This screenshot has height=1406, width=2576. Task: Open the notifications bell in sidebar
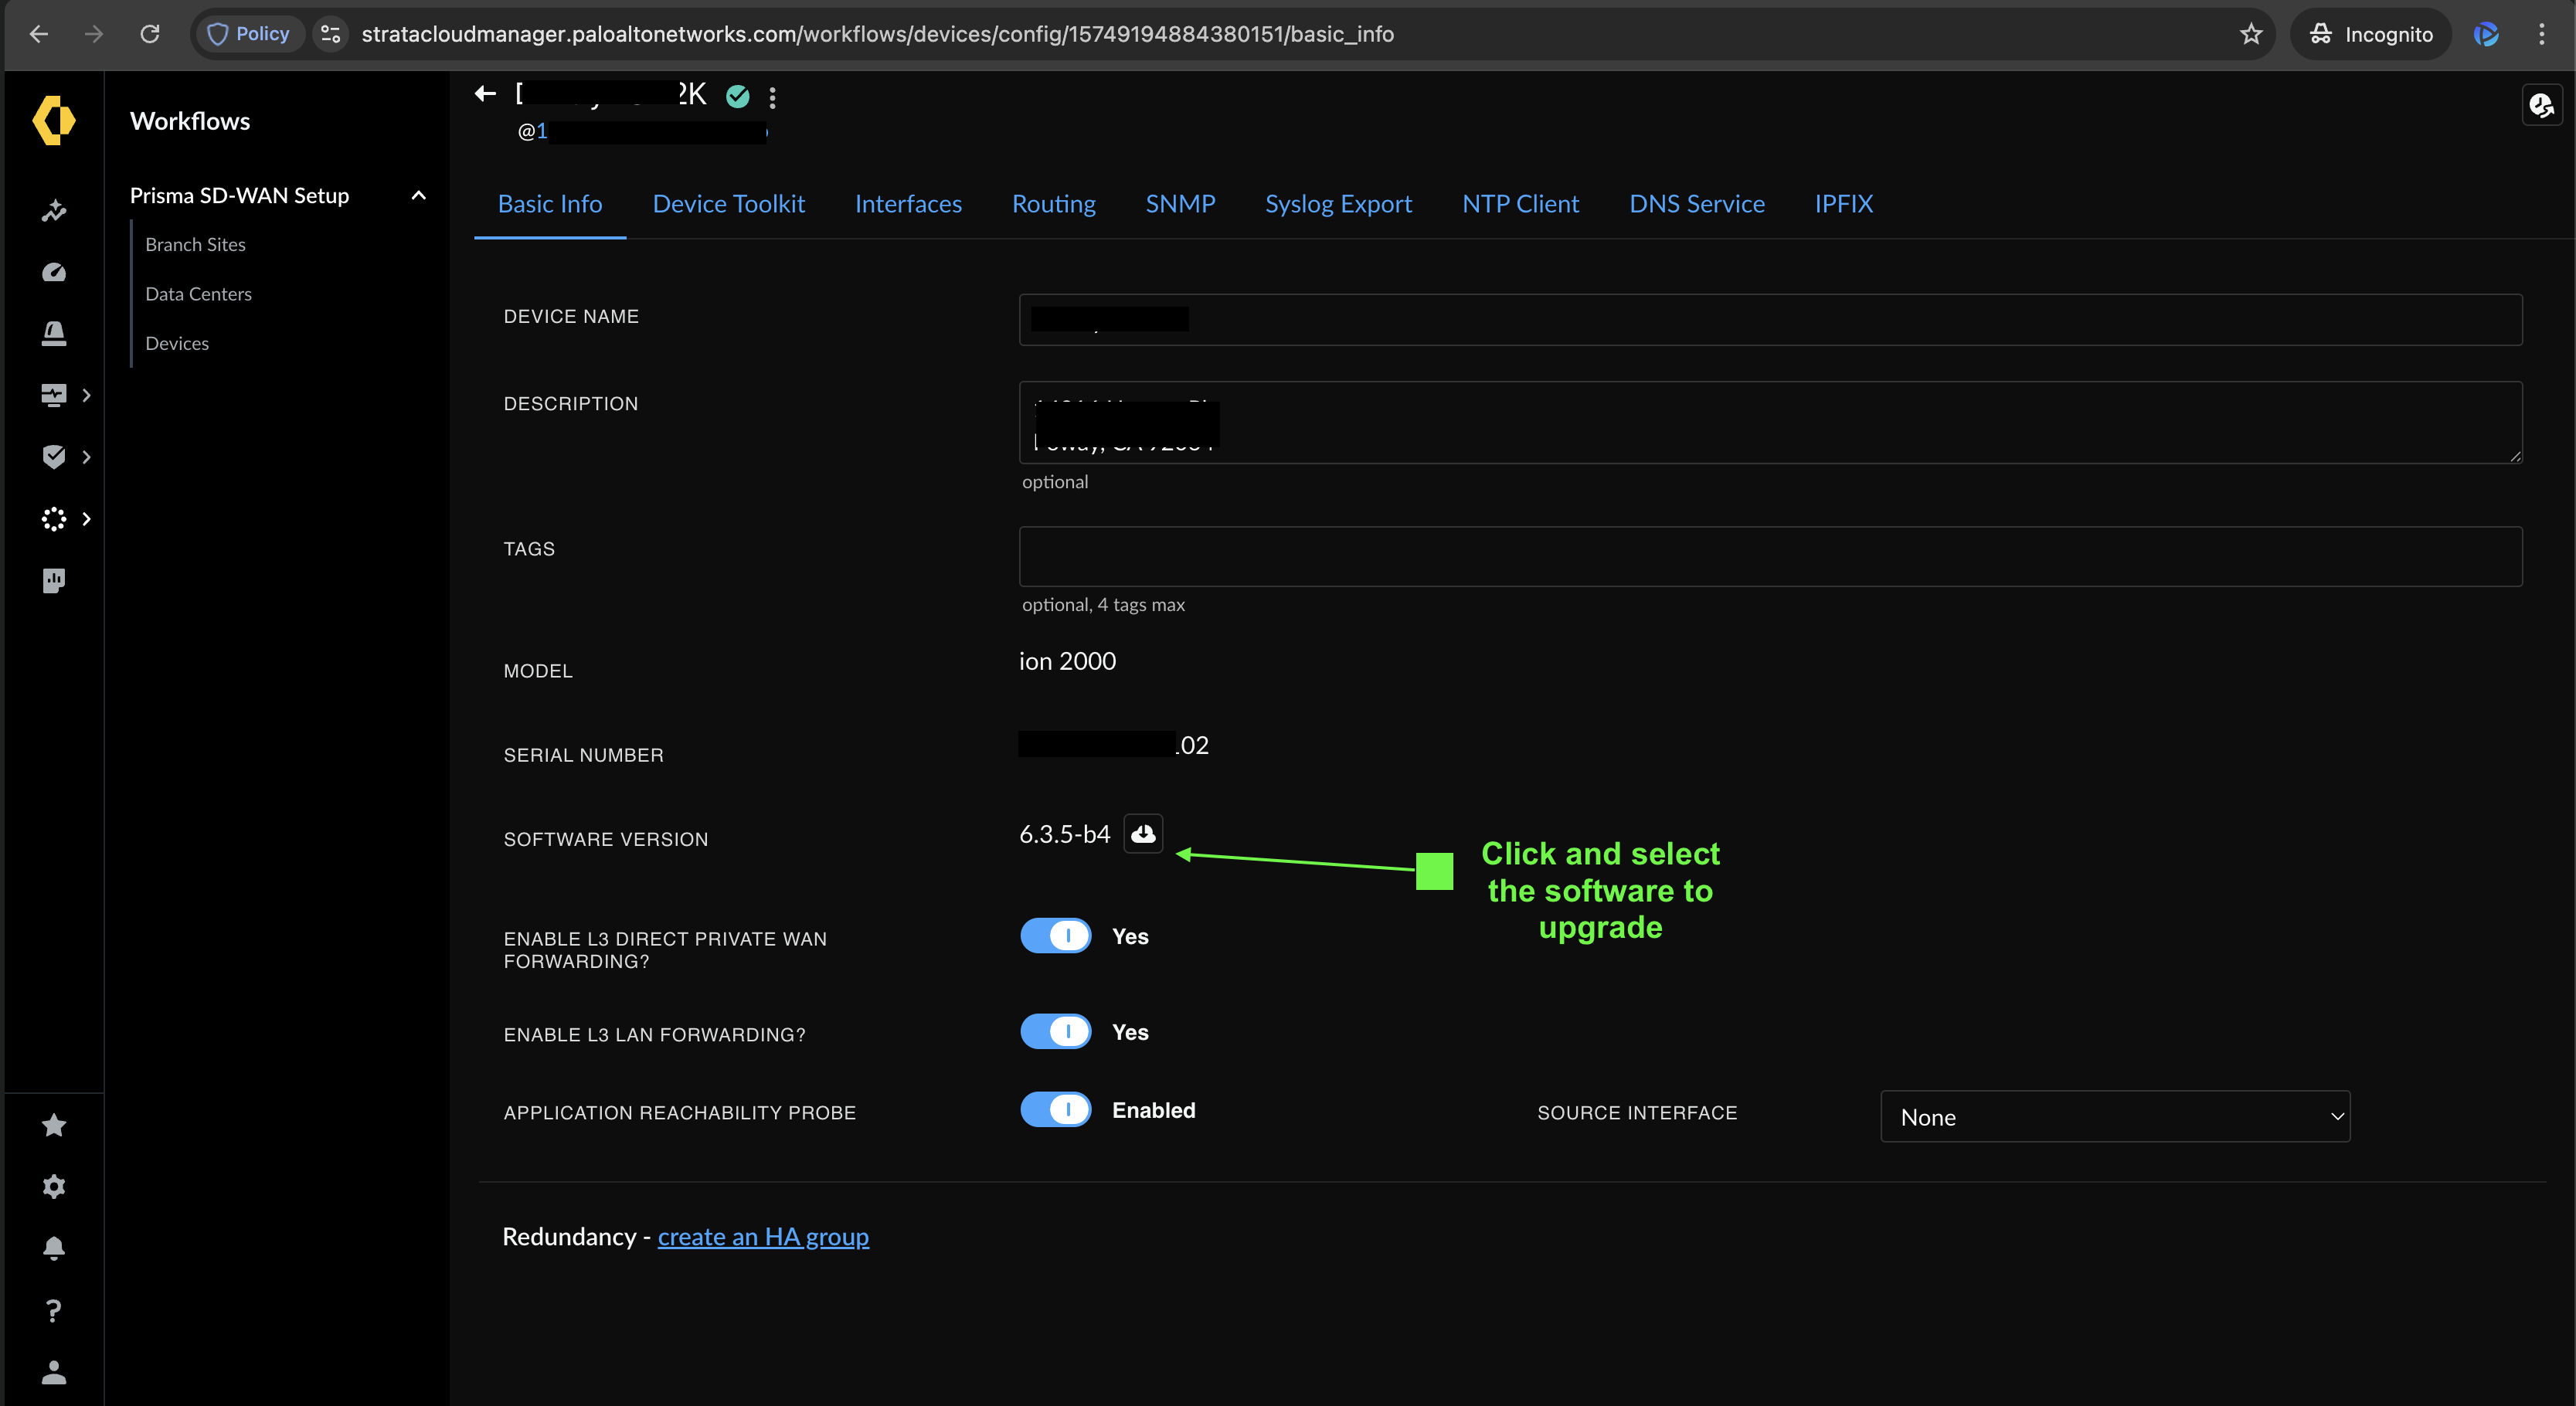point(54,1248)
